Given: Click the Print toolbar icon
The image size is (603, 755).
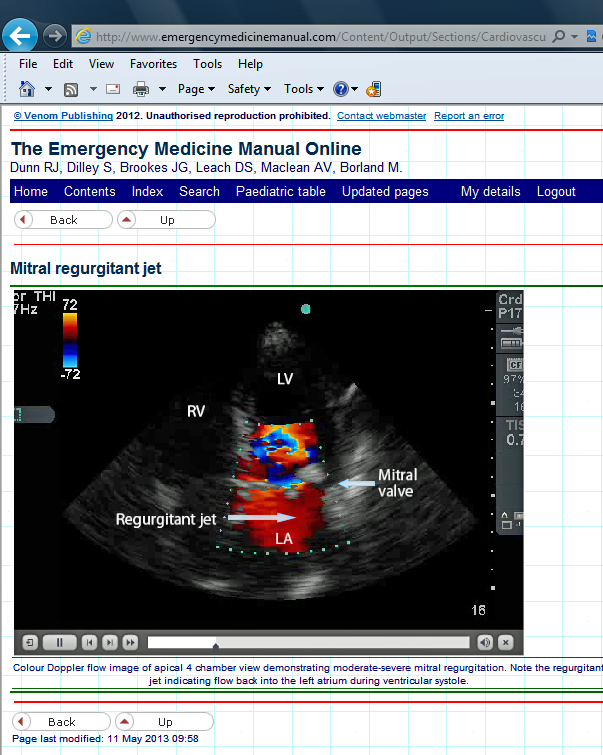Looking at the screenshot, I should [x=141, y=89].
